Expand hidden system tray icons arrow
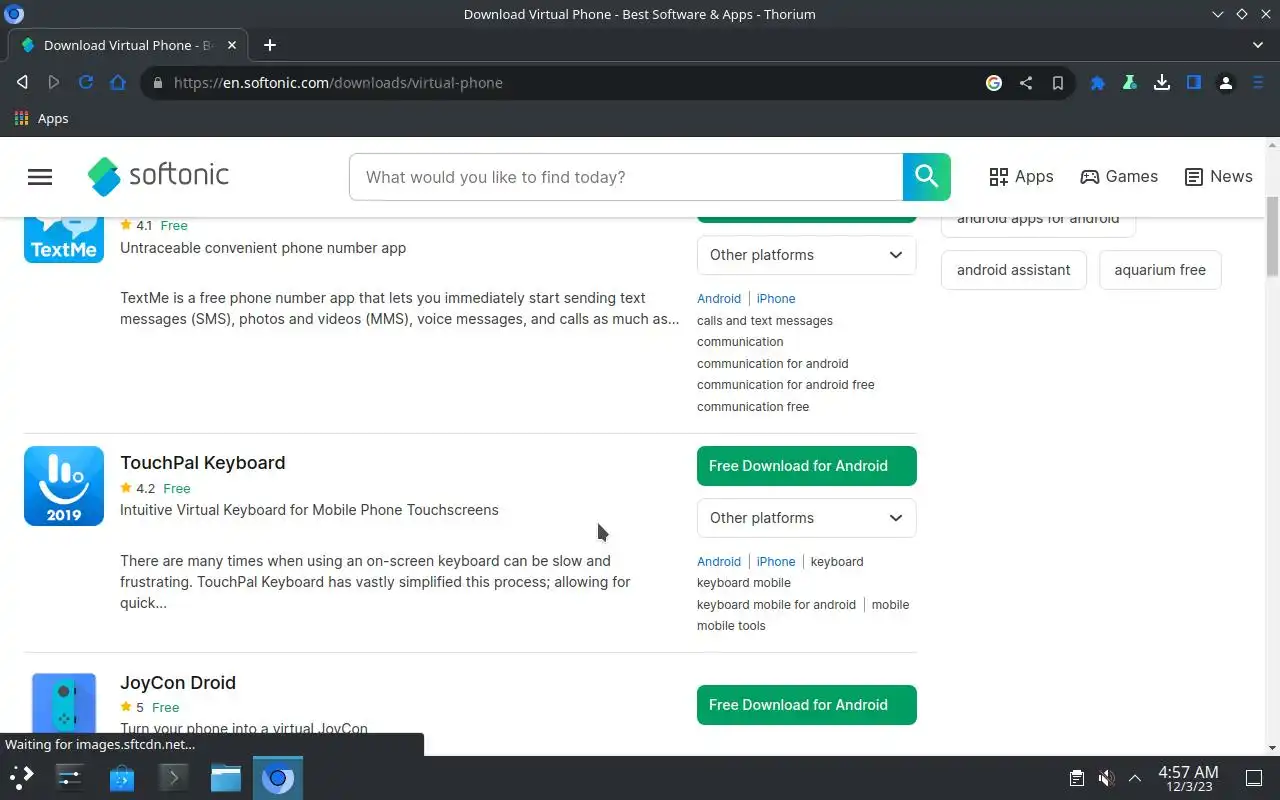The height and width of the screenshot is (800, 1280). (x=1135, y=778)
